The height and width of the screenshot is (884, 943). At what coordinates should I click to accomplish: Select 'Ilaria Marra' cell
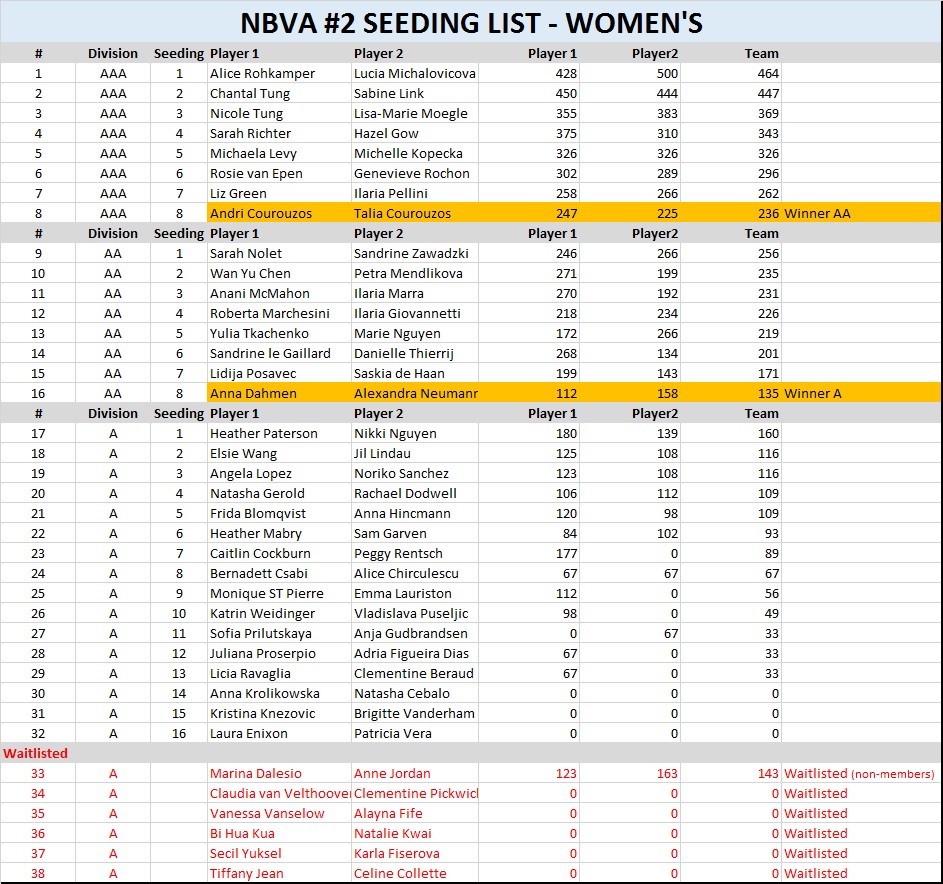pyautogui.click(x=415, y=293)
